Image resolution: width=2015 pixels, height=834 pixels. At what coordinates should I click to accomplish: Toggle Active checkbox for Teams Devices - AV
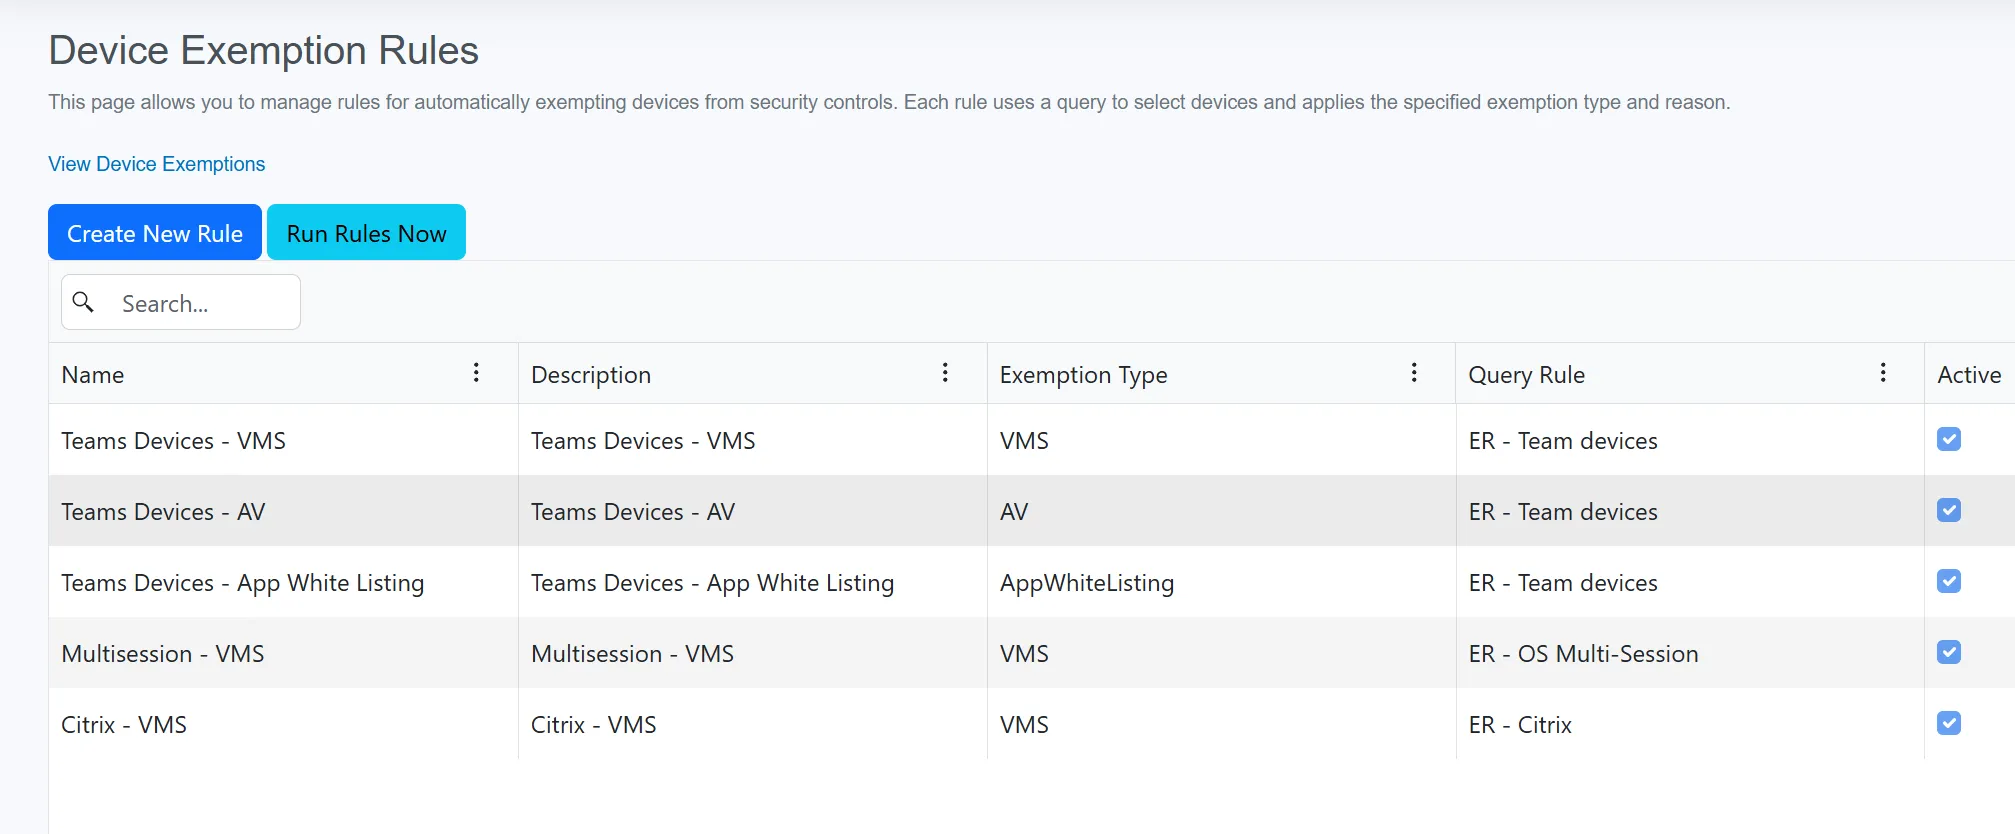click(1949, 510)
